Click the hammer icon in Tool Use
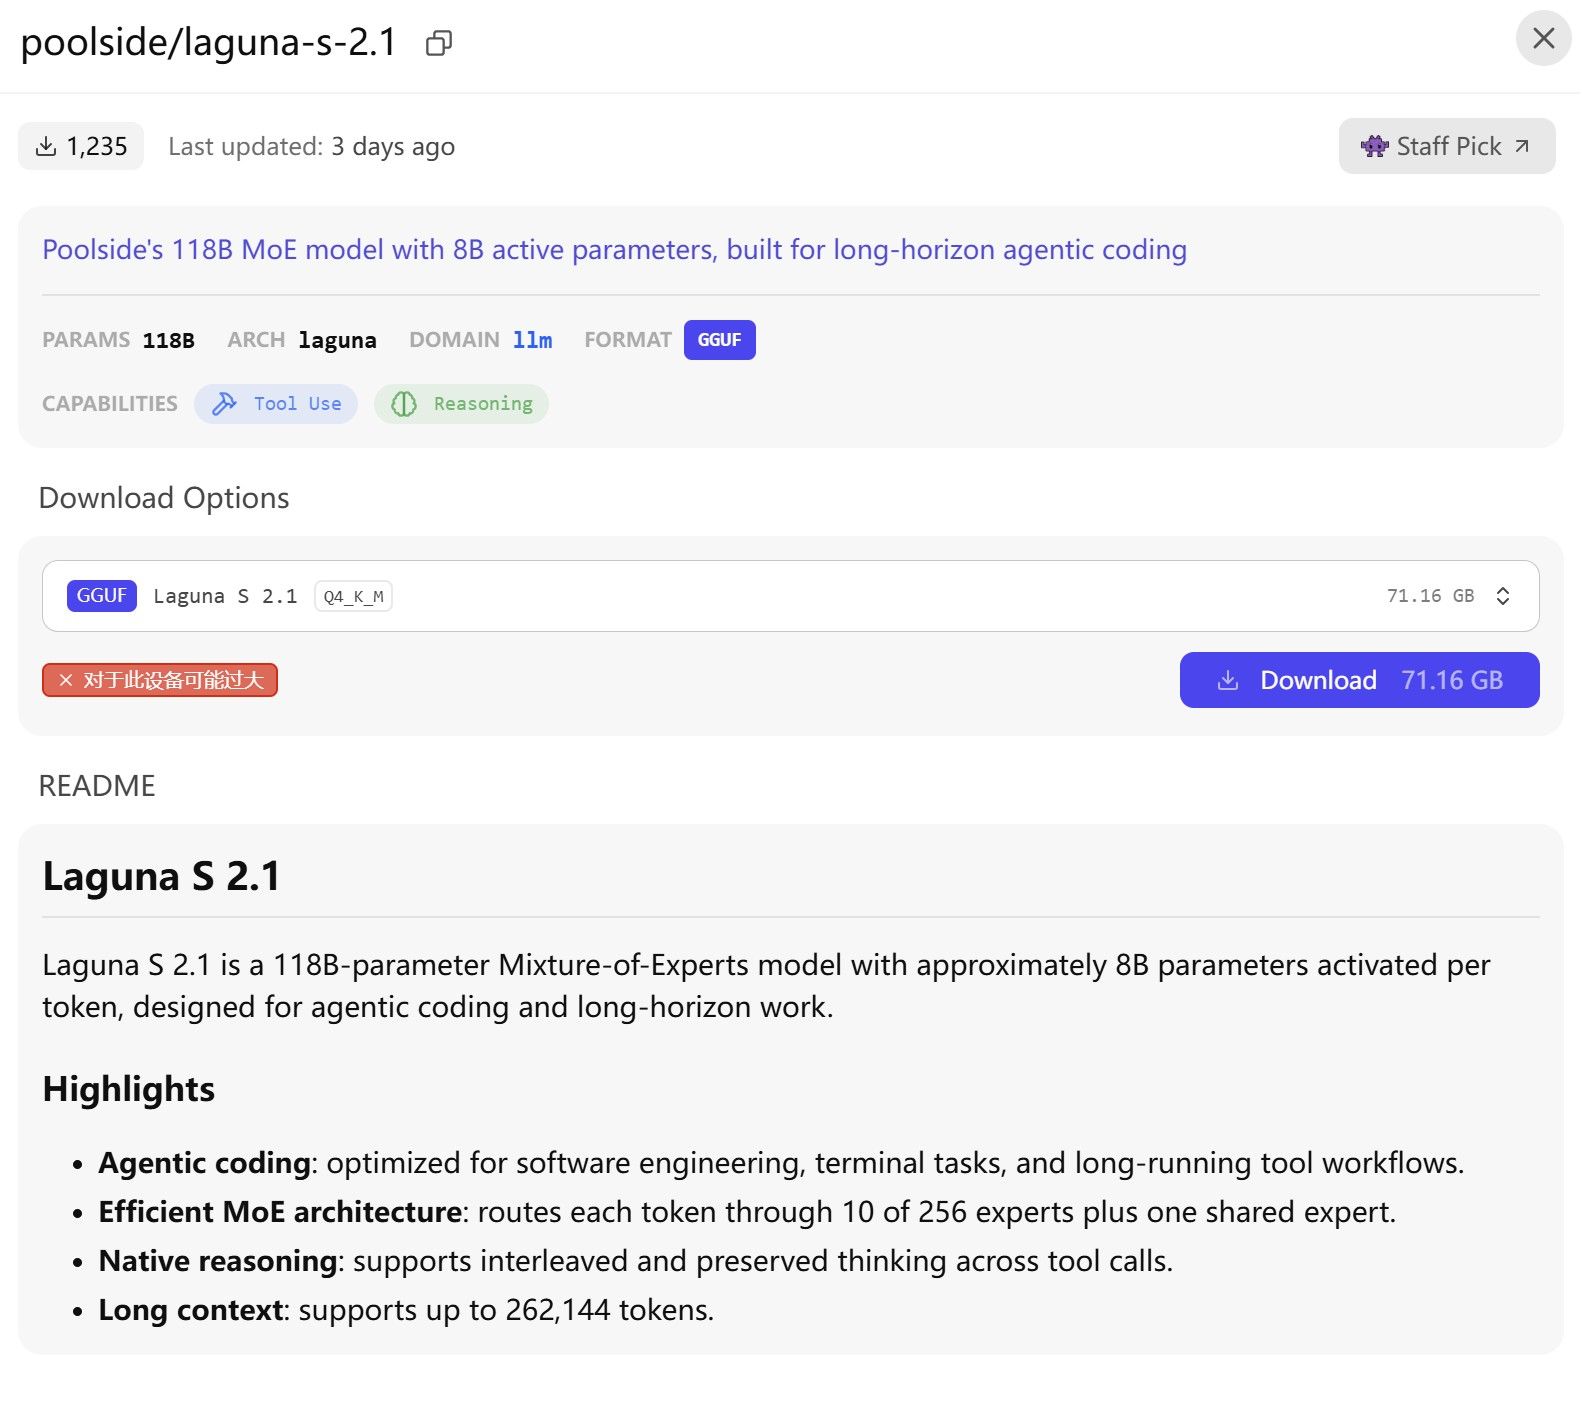Viewport: 1582px width, 1426px height. point(225,403)
